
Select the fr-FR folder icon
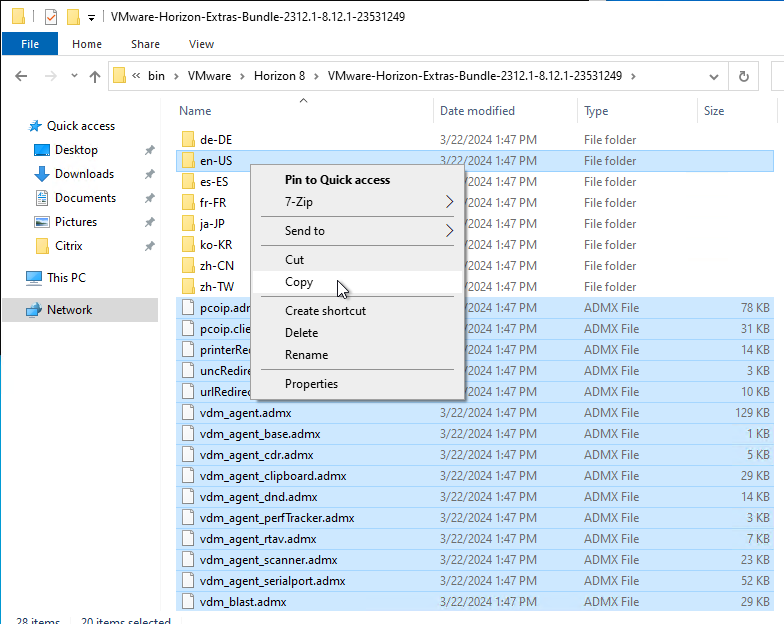pos(188,202)
